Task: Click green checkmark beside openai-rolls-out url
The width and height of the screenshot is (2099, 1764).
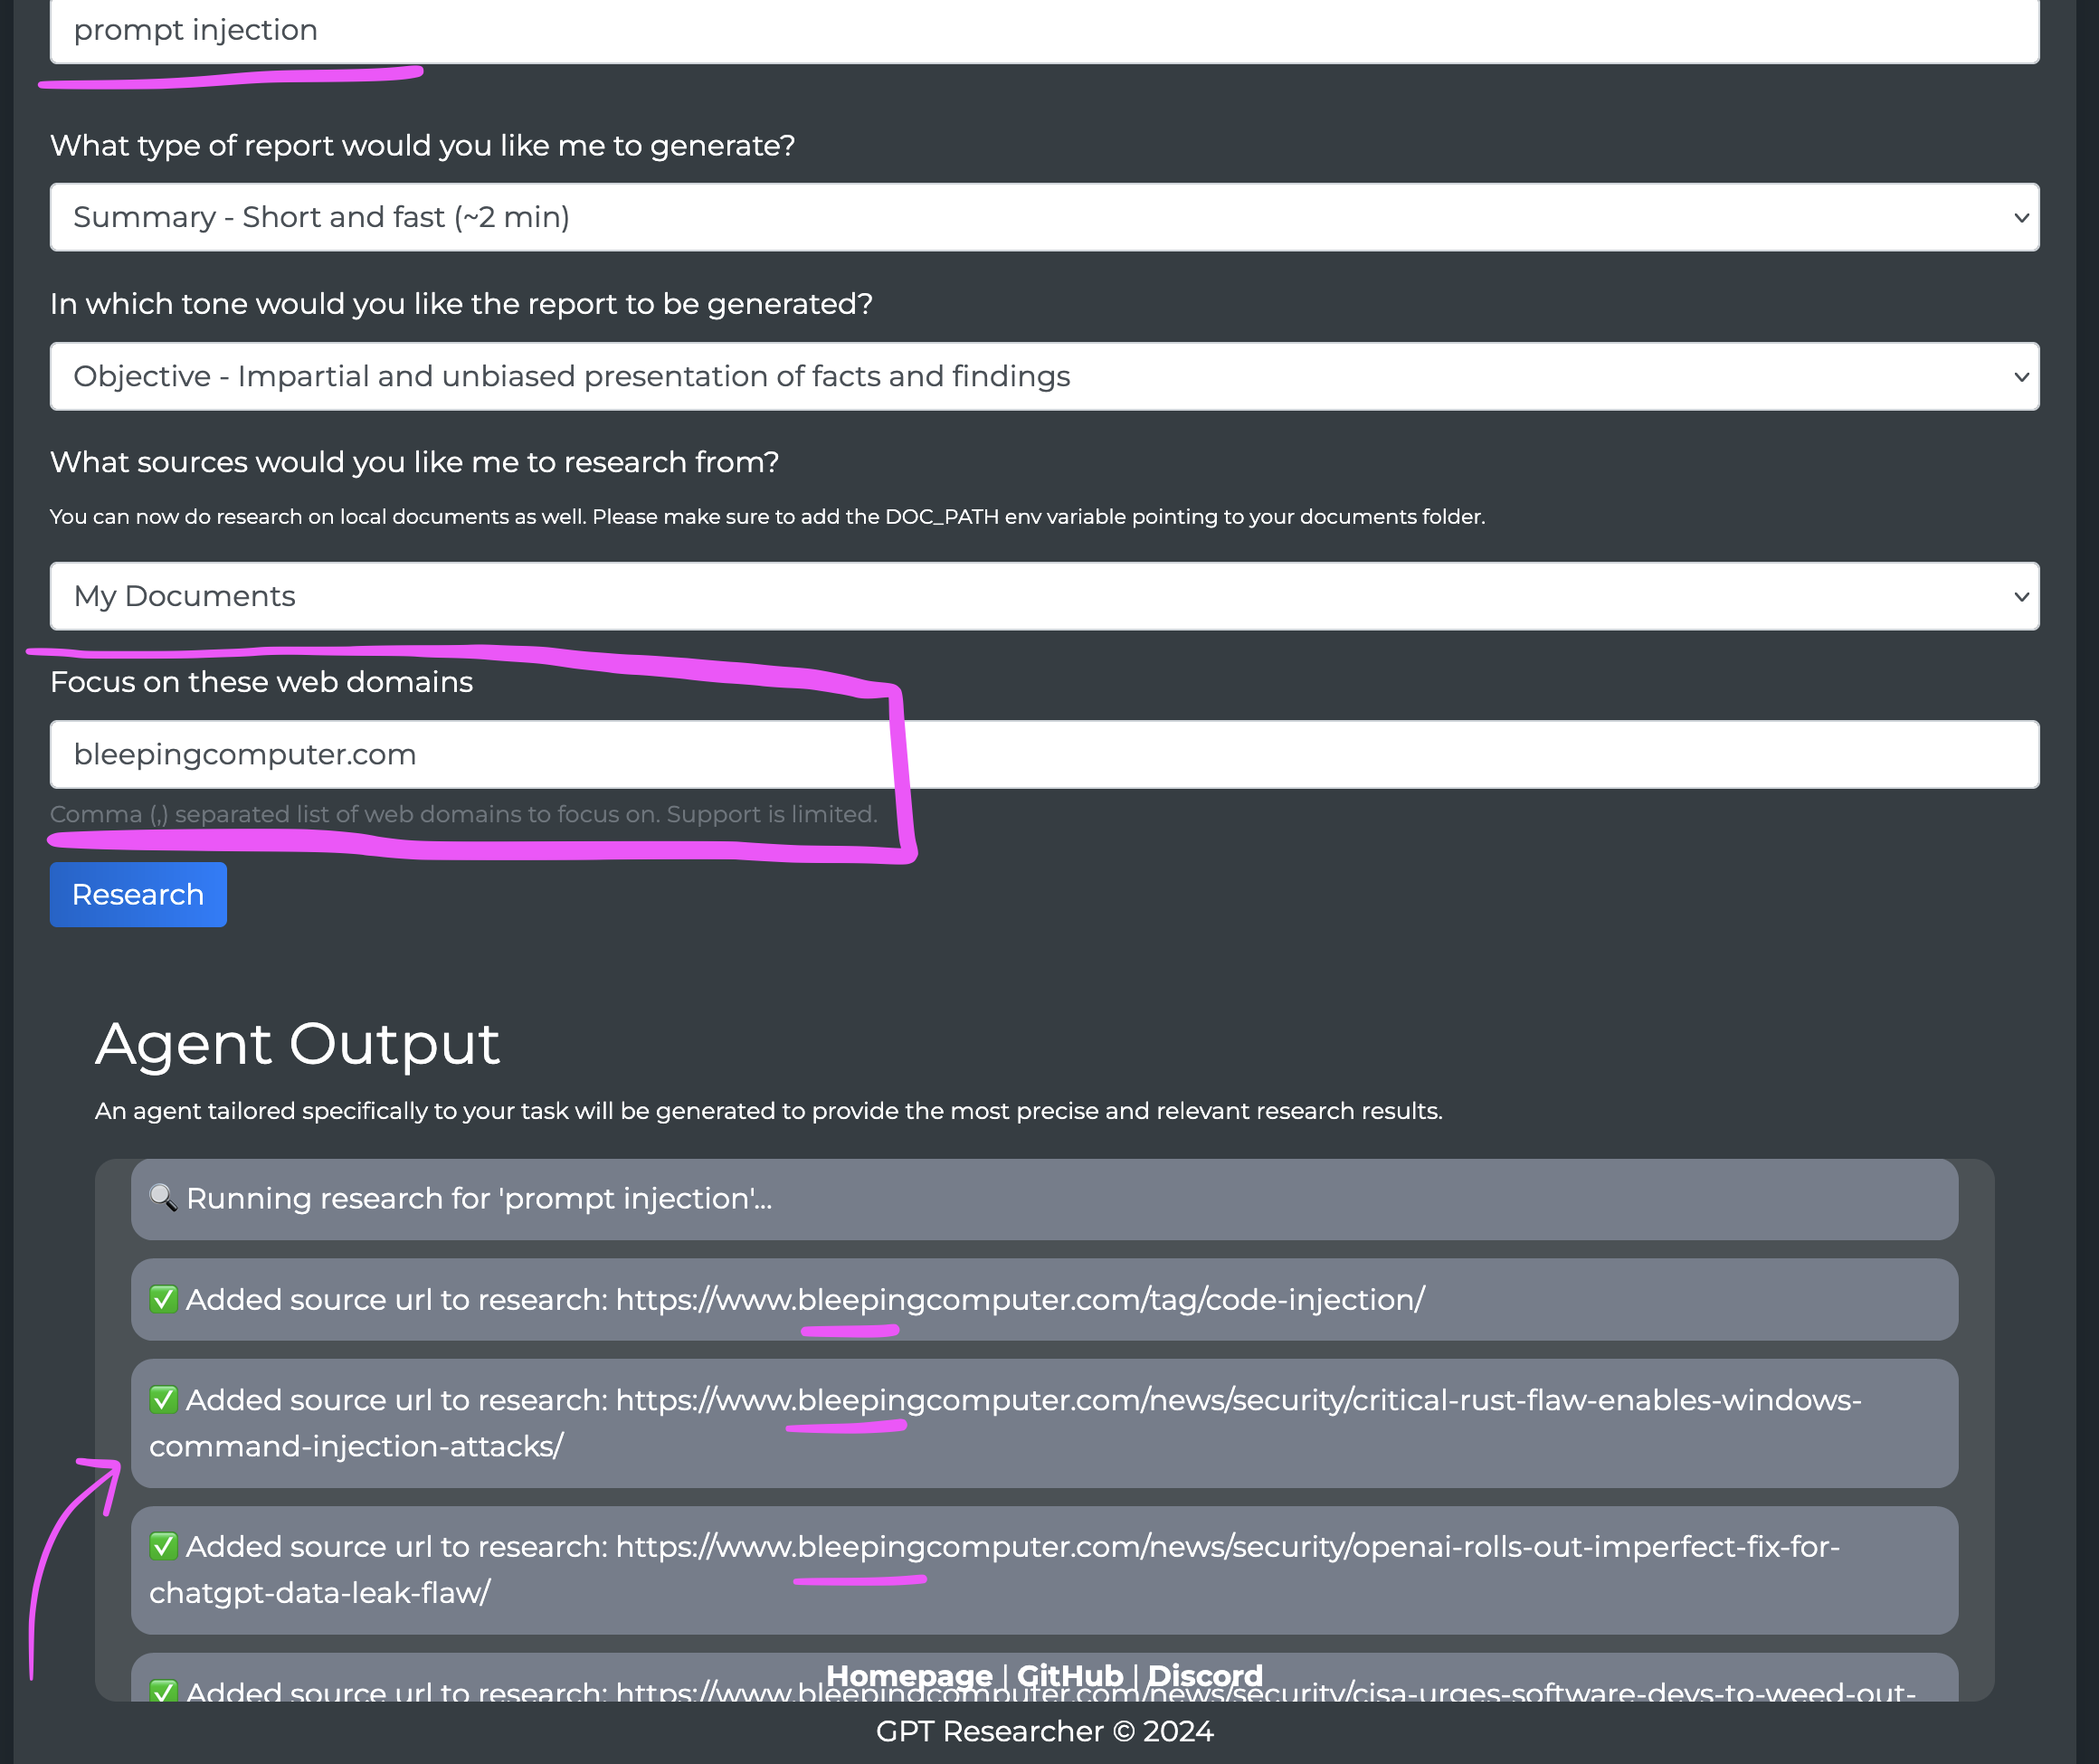Action: [163, 1546]
